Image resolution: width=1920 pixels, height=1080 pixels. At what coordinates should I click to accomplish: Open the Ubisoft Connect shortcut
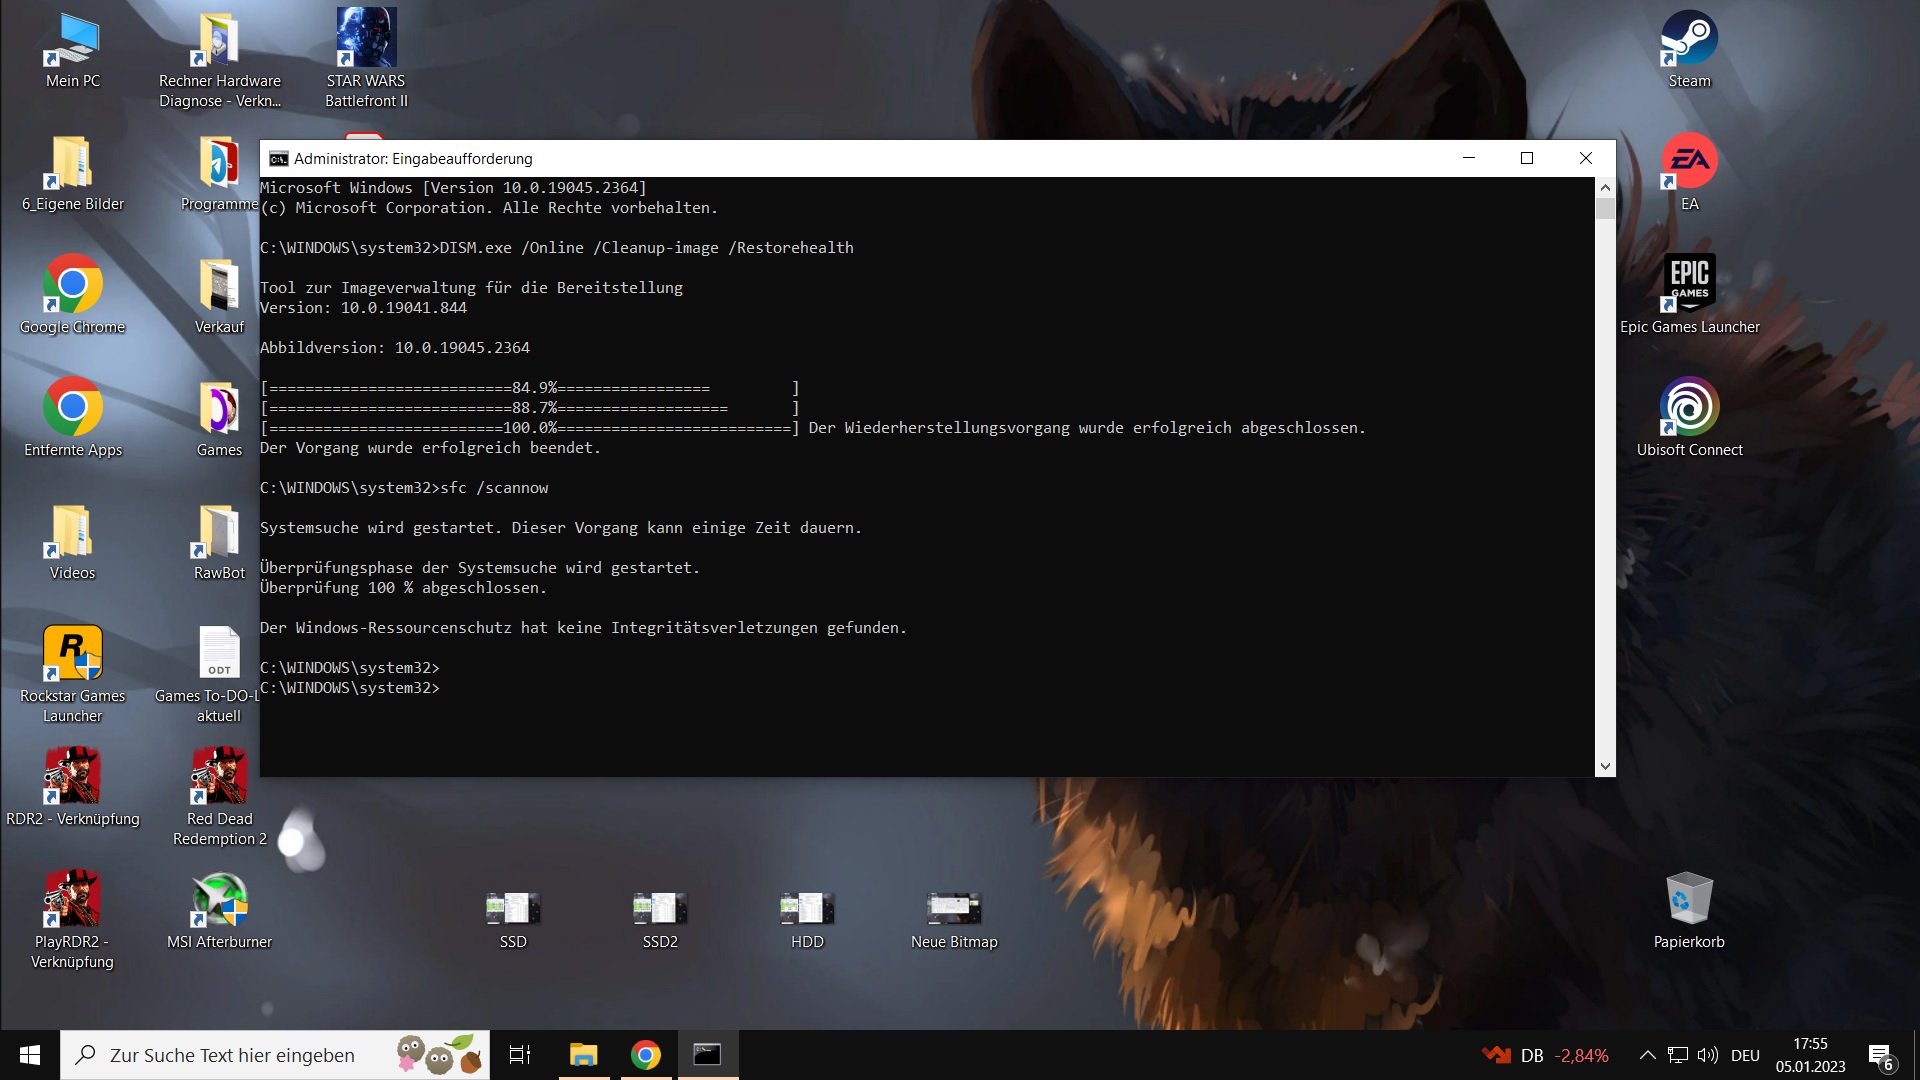[1689, 407]
